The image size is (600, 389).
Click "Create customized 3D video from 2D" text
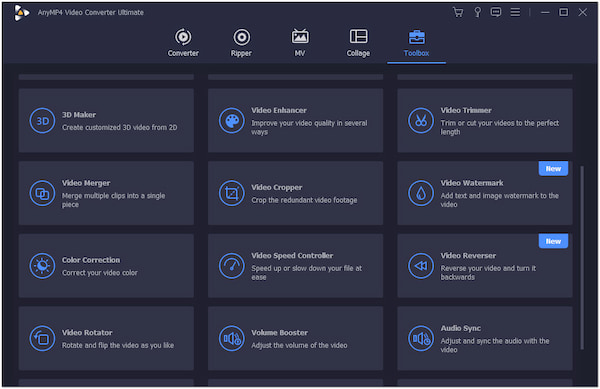click(x=119, y=127)
